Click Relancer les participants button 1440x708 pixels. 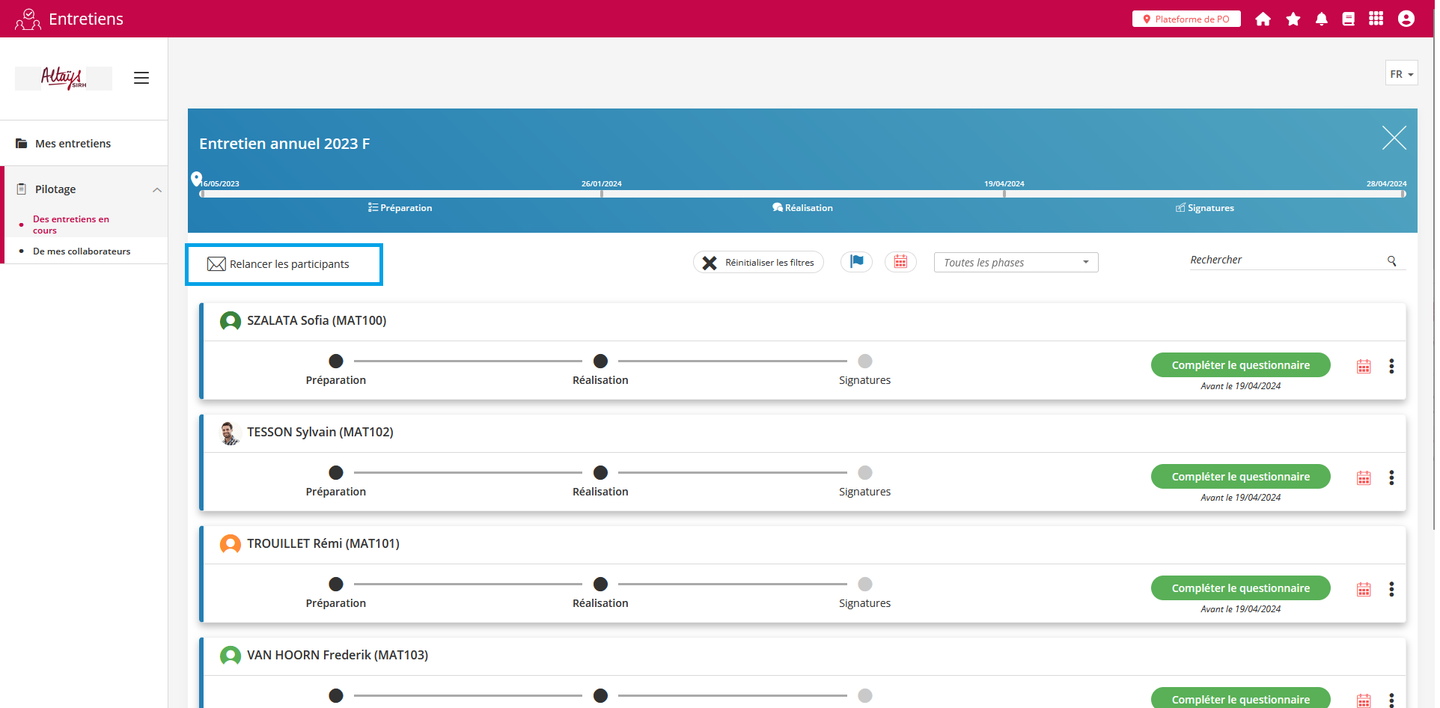[284, 265]
